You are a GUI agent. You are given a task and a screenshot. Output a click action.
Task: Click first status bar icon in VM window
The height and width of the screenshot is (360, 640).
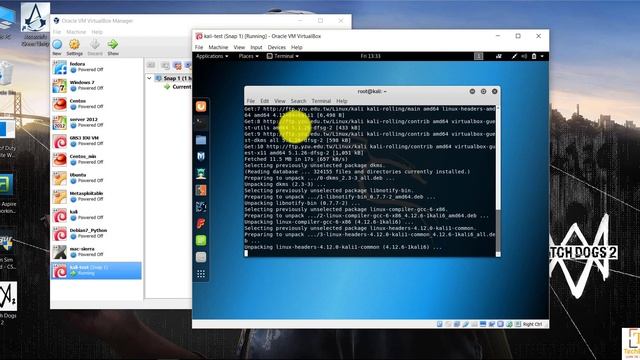(x=440, y=324)
